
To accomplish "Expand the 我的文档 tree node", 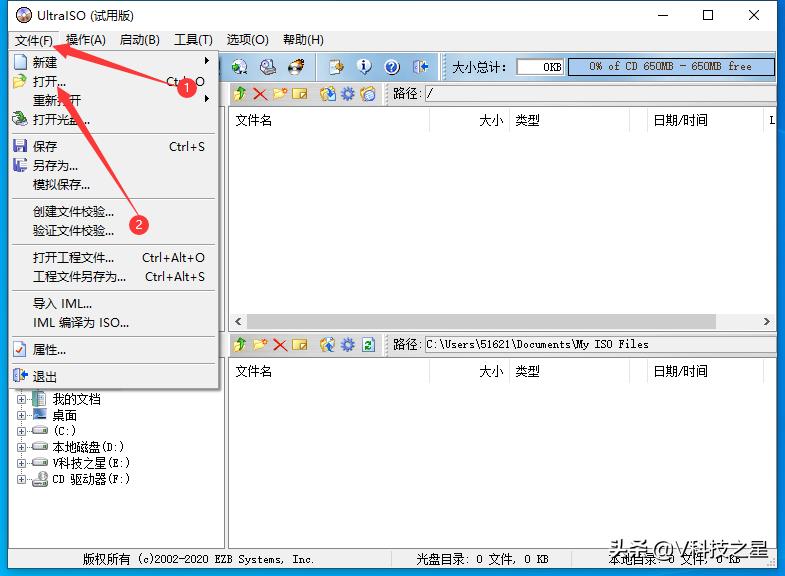I will point(22,399).
